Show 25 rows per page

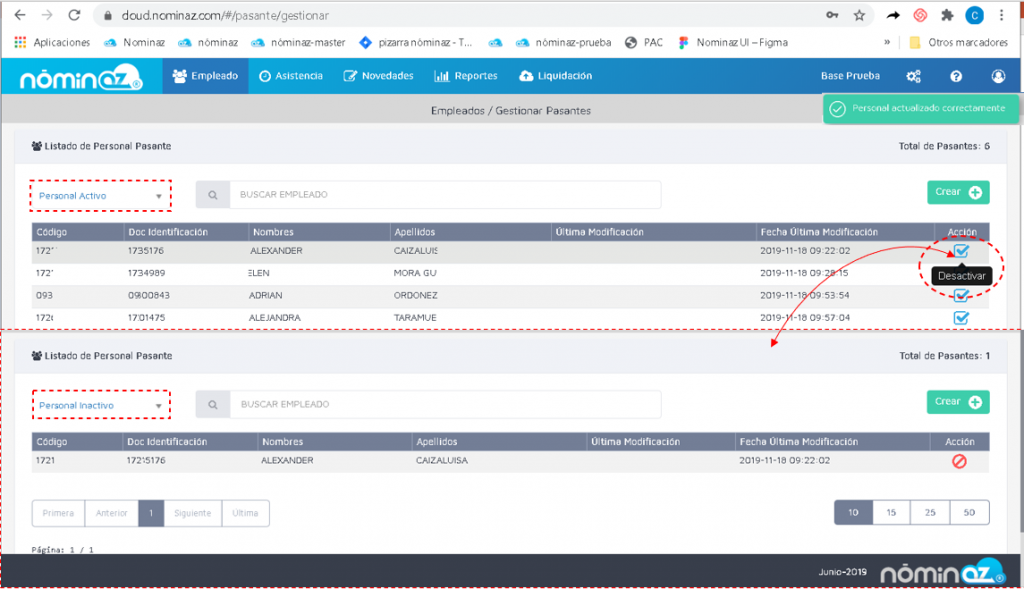930,513
